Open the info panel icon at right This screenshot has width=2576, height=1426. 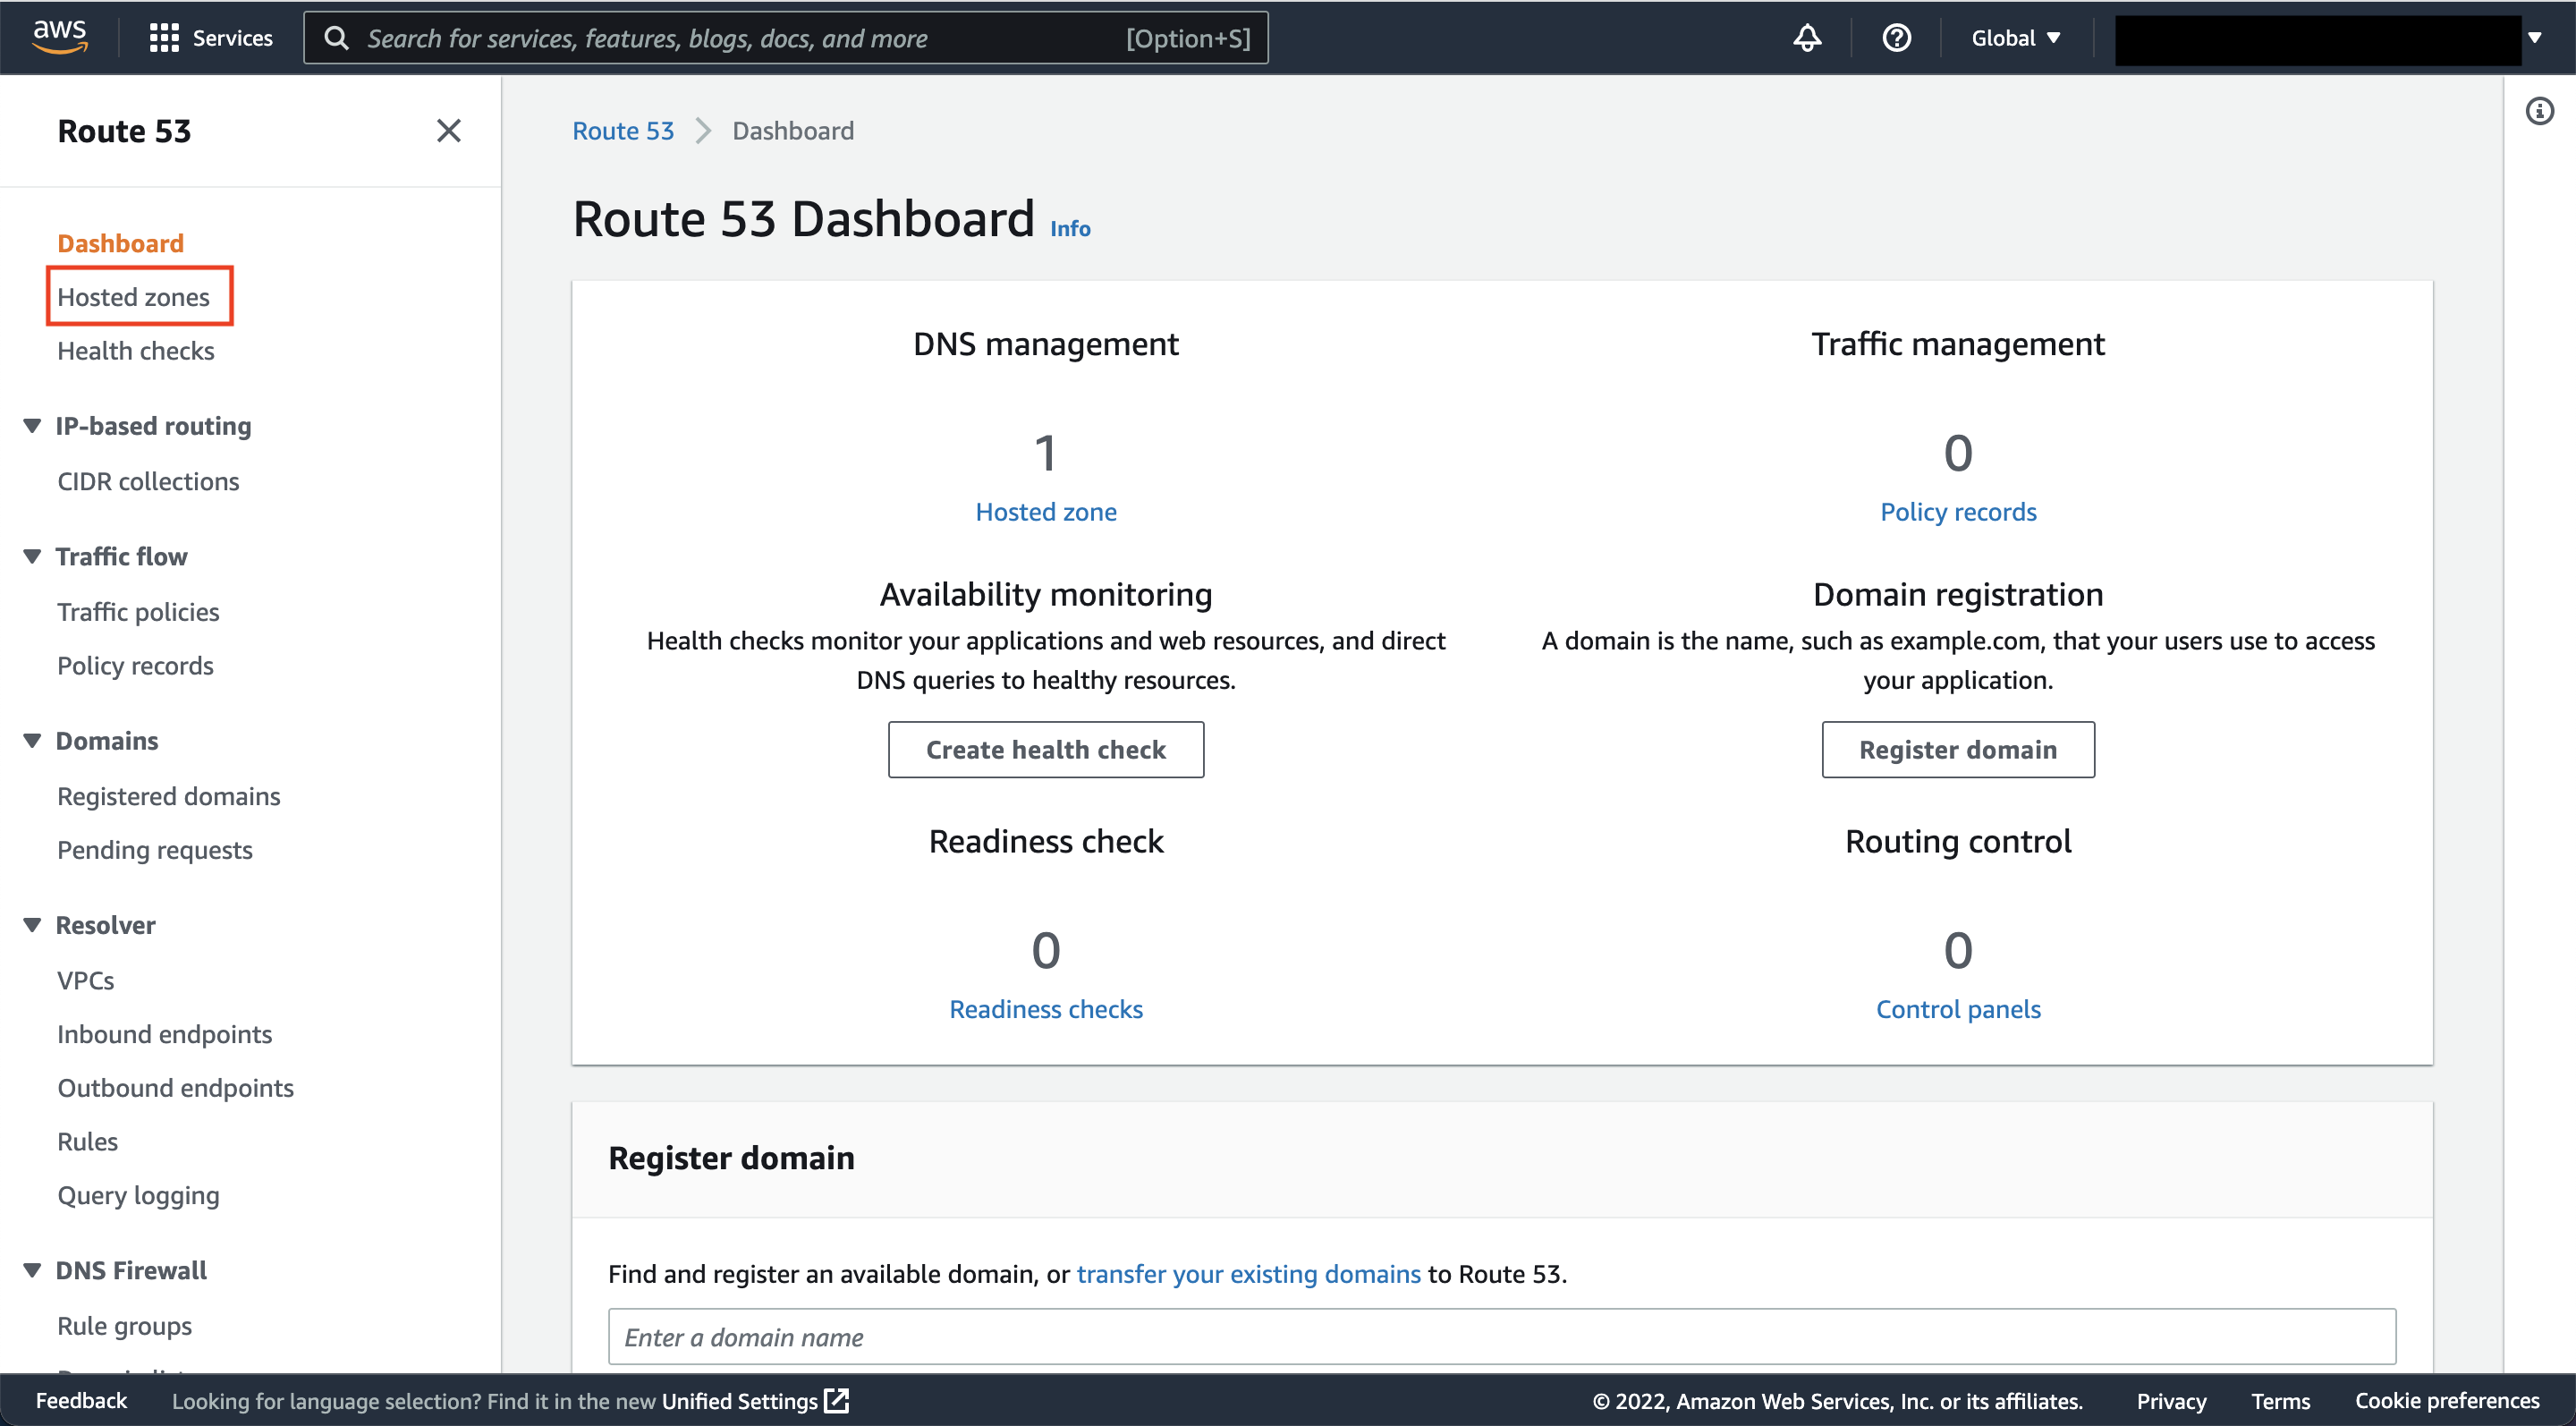[2539, 111]
